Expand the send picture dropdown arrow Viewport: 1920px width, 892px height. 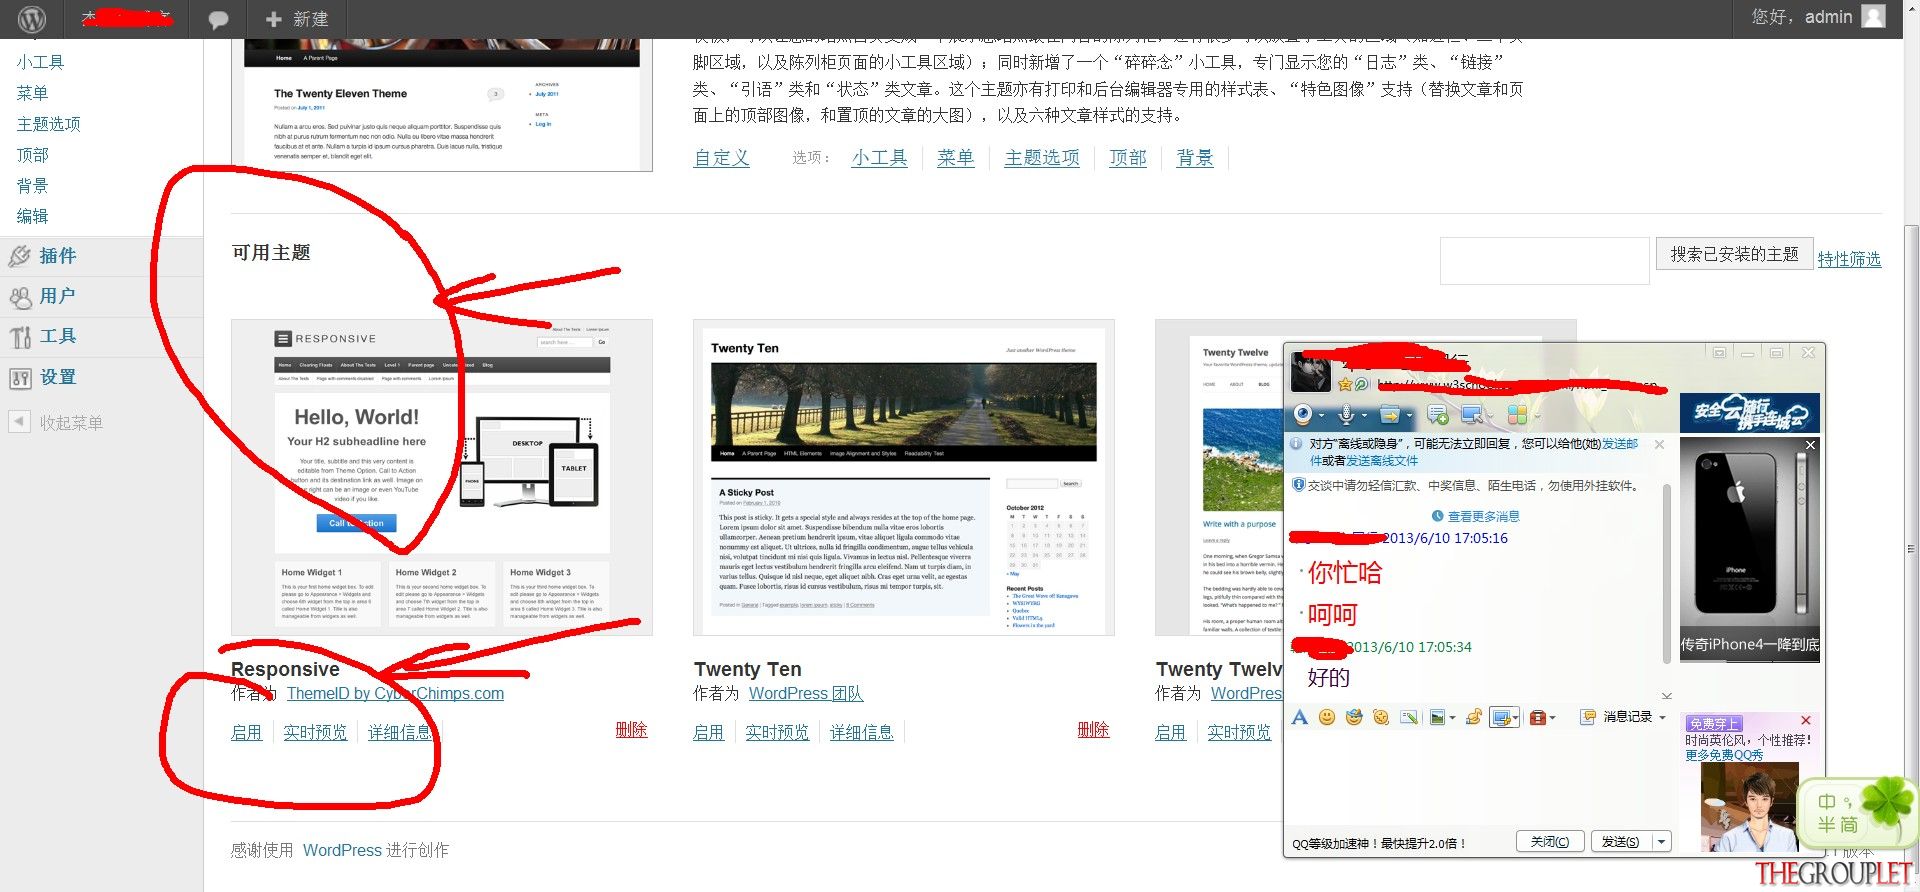pyautogui.click(x=1452, y=718)
